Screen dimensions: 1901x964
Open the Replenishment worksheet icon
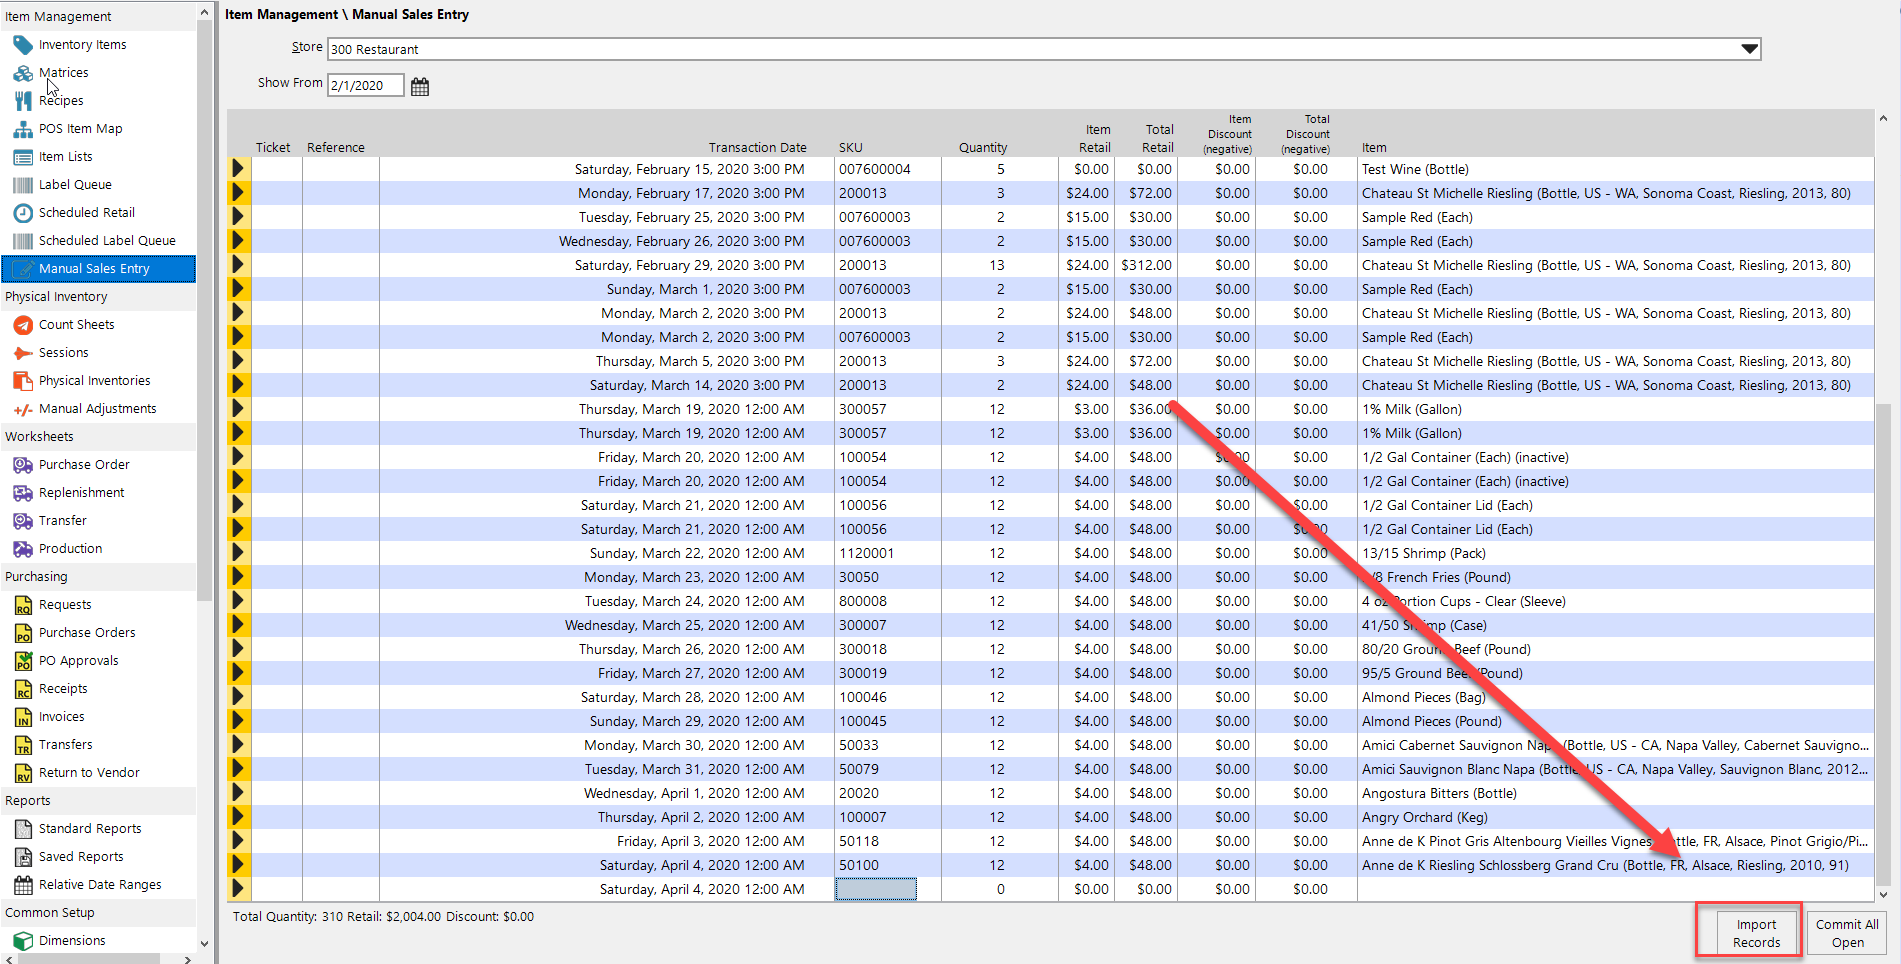pyautogui.click(x=23, y=493)
